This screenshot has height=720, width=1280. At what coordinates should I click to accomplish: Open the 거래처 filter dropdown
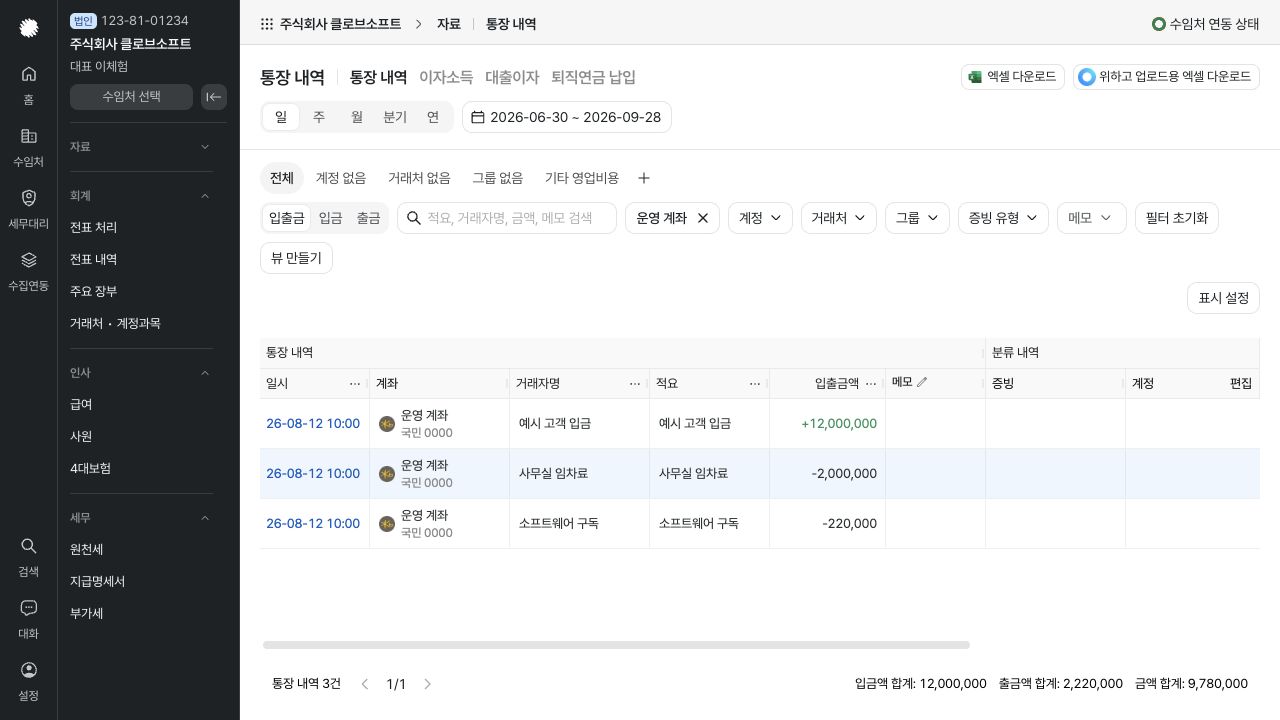(x=838, y=218)
